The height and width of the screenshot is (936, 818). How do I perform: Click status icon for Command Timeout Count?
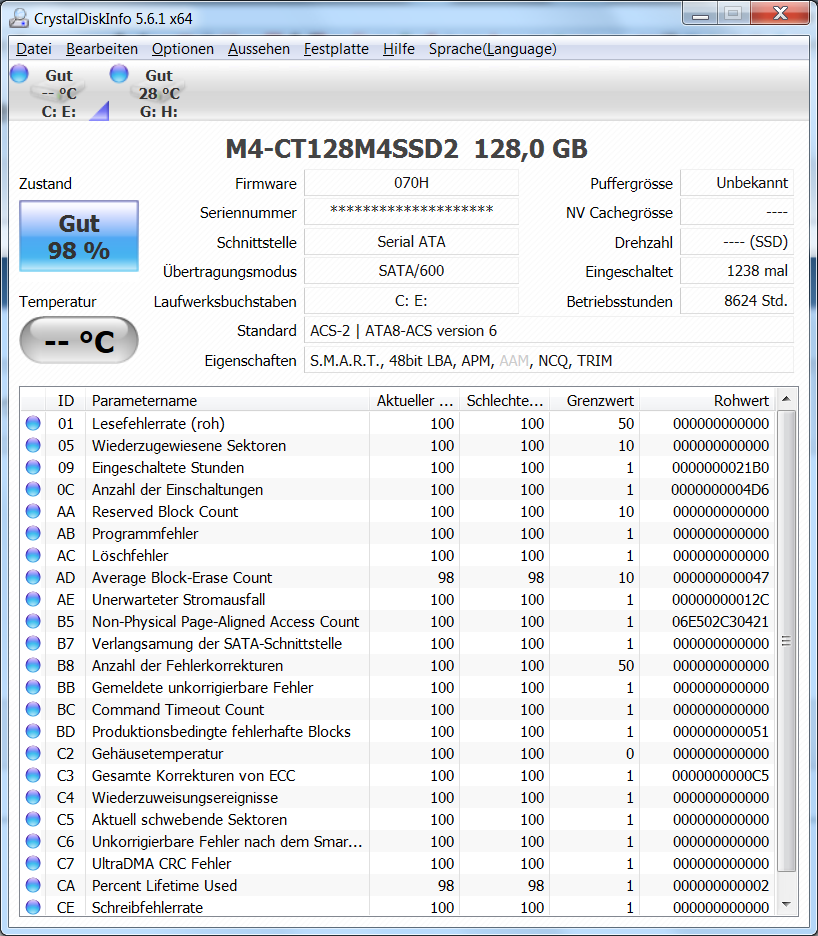click(33, 710)
